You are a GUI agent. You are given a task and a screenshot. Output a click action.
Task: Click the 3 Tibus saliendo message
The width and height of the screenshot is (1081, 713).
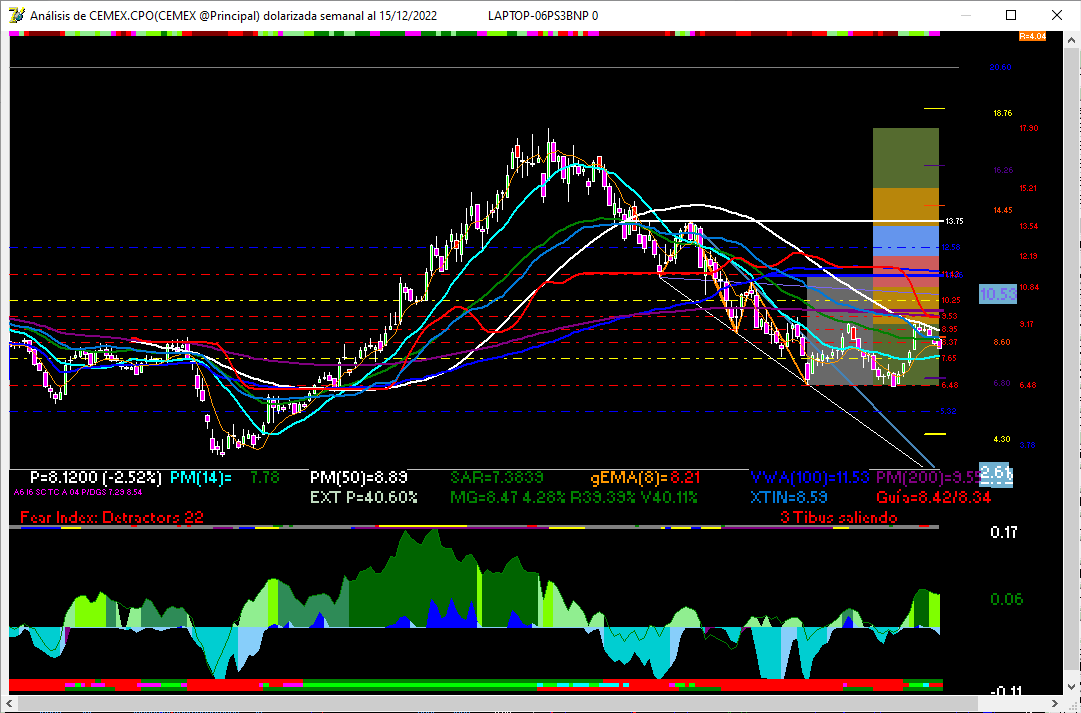(839, 517)
